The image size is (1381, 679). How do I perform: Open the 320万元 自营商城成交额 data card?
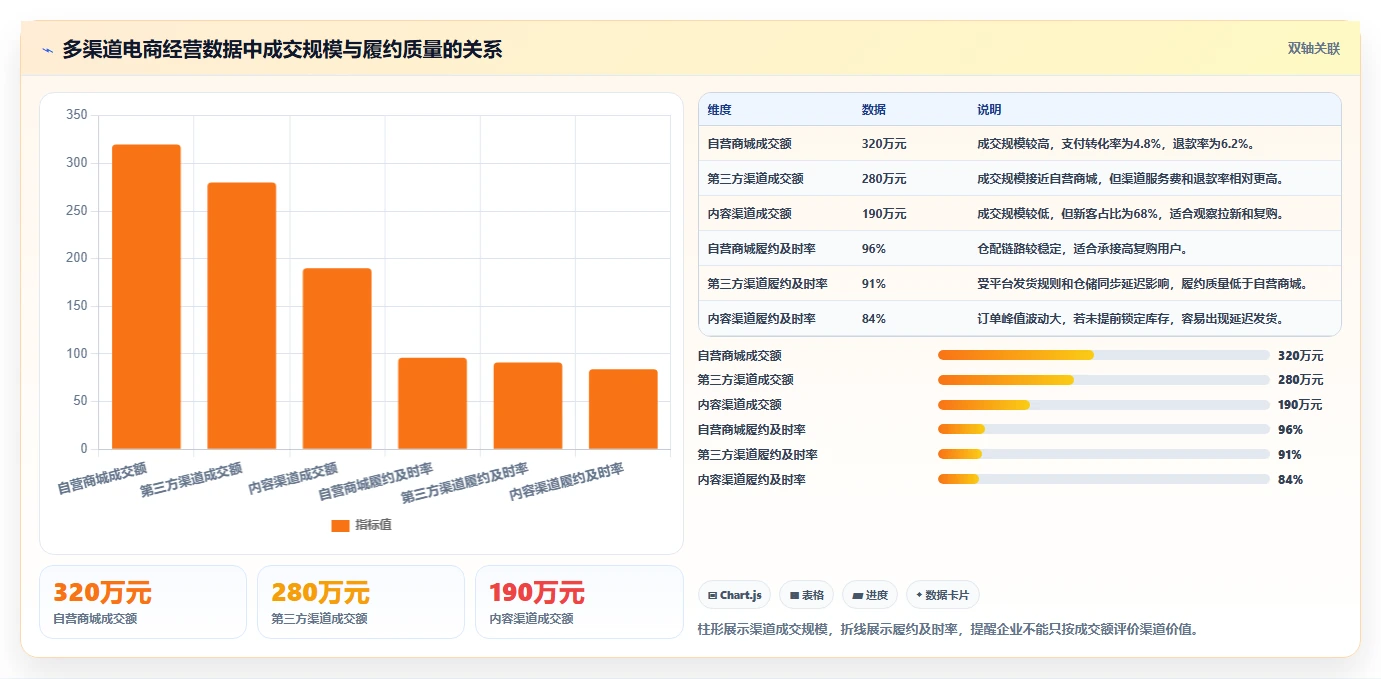coord(143,602)
